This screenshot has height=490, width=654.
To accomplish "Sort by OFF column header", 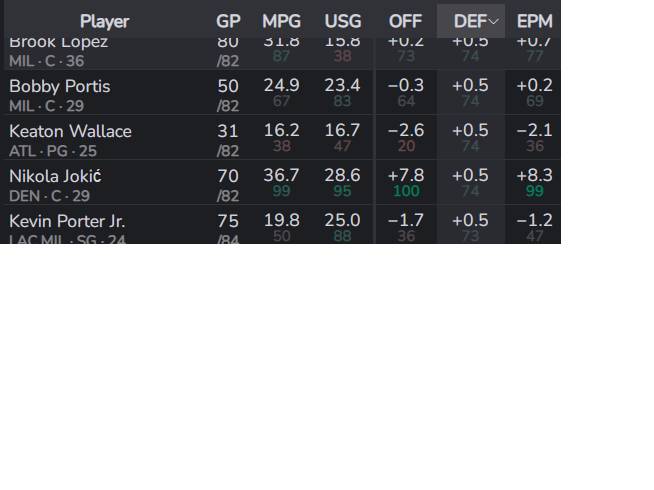I will pyautogui.click(x=405, y=22).
